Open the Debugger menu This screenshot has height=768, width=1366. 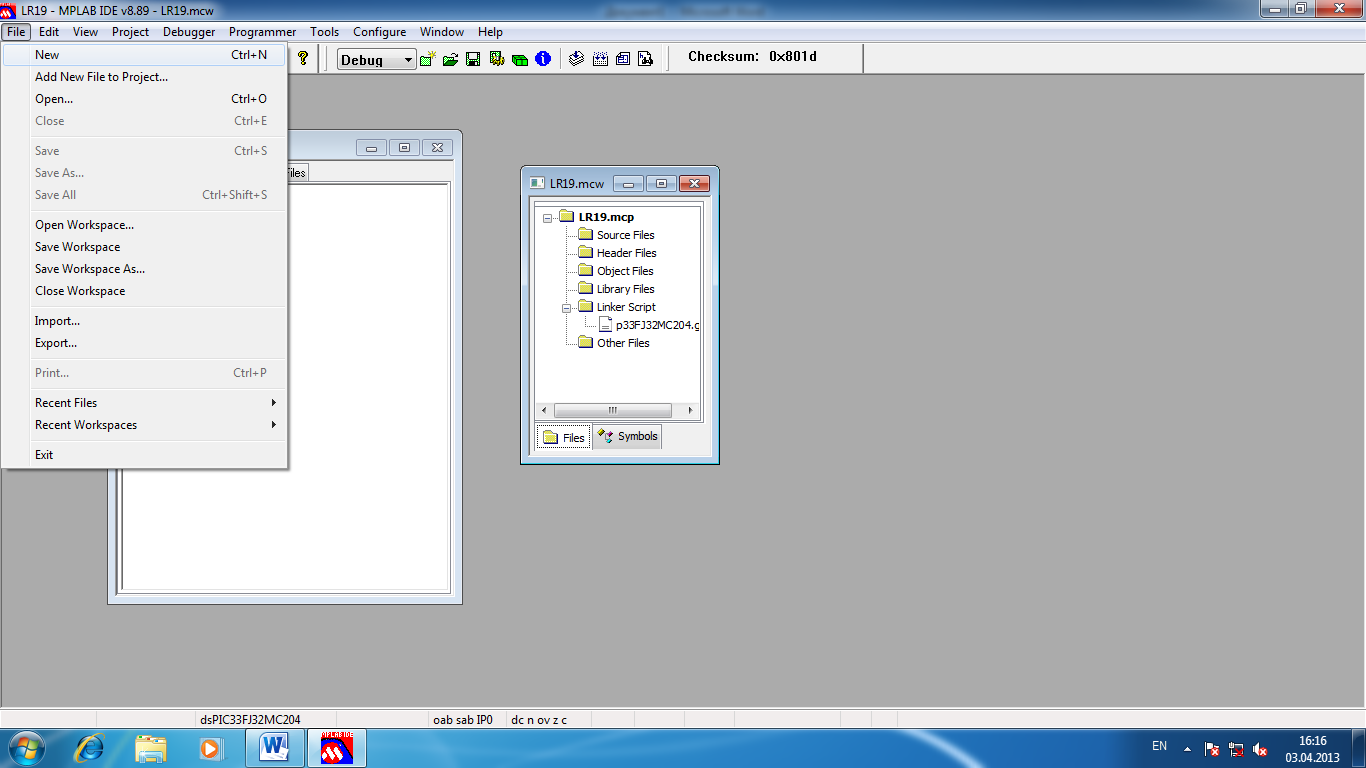pos(189,32)
